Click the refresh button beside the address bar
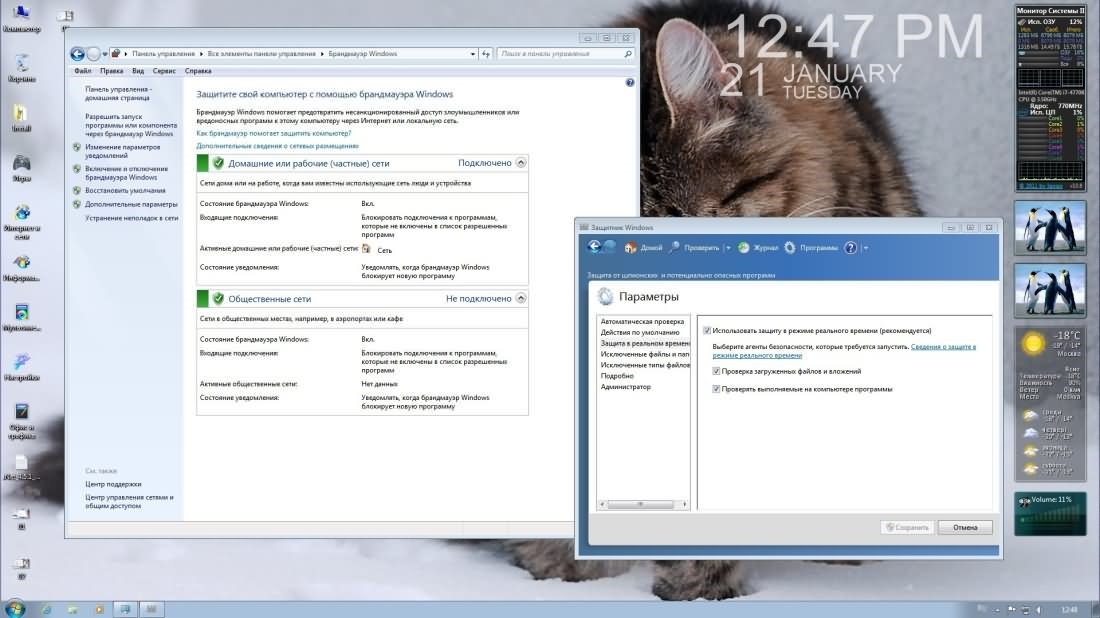The width and height of the screenshot is (1100, 618). pos(485,54)
